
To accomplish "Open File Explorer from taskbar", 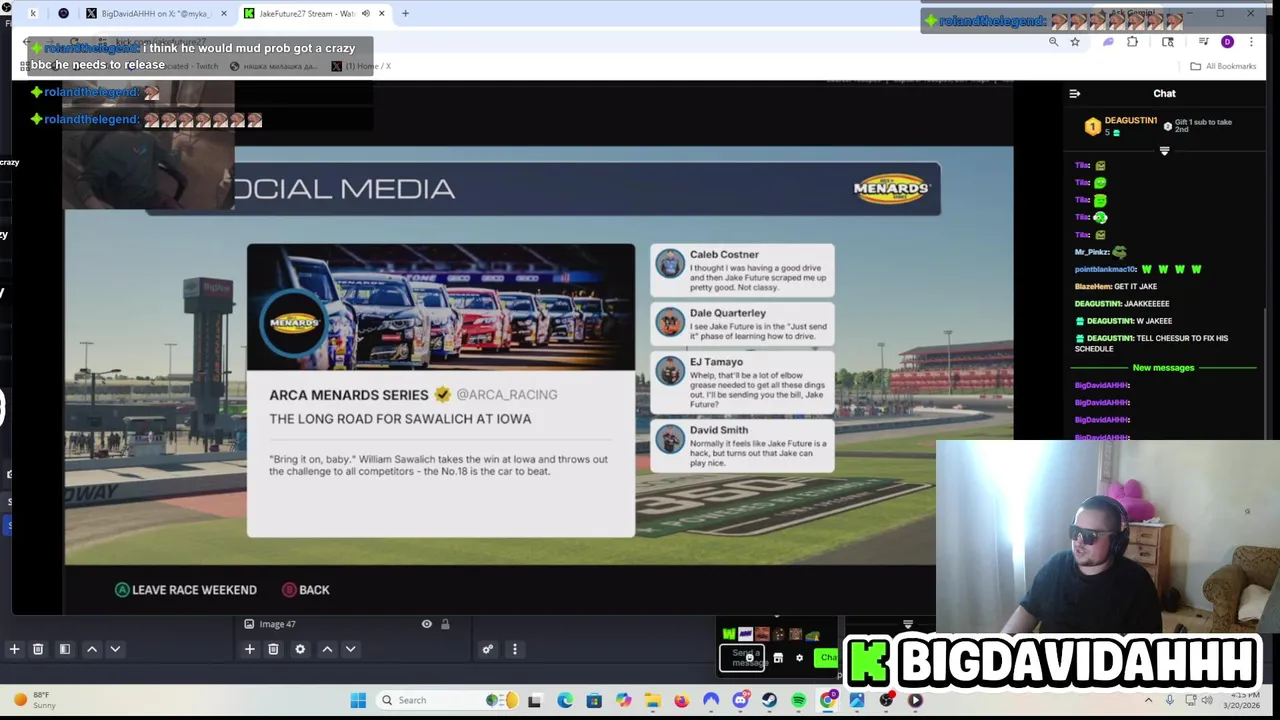I will [652, 700].
